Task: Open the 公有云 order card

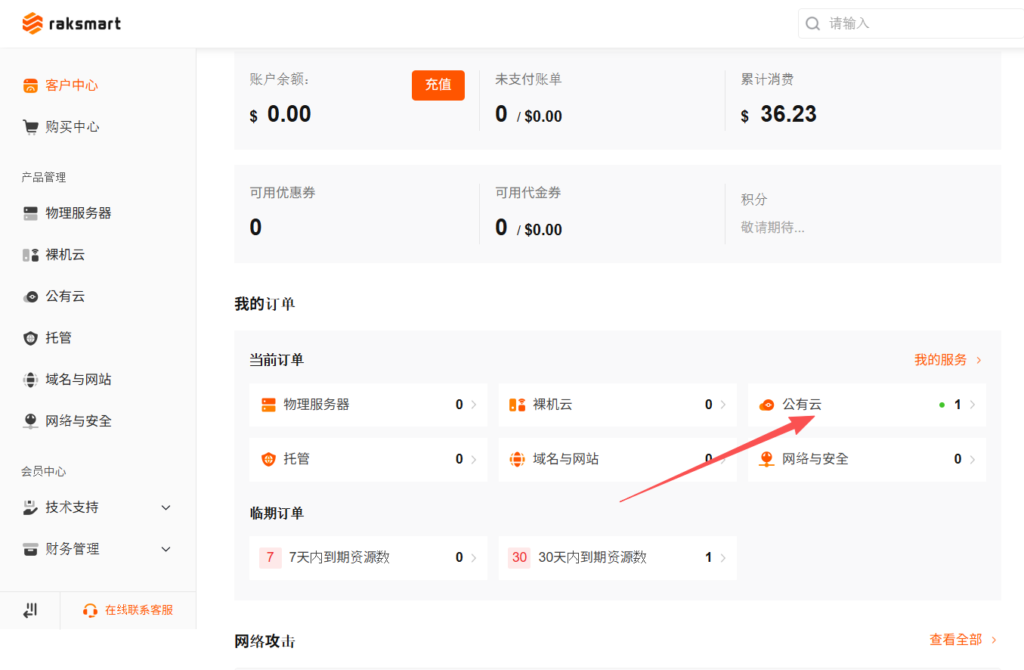Action: [866, 404]
